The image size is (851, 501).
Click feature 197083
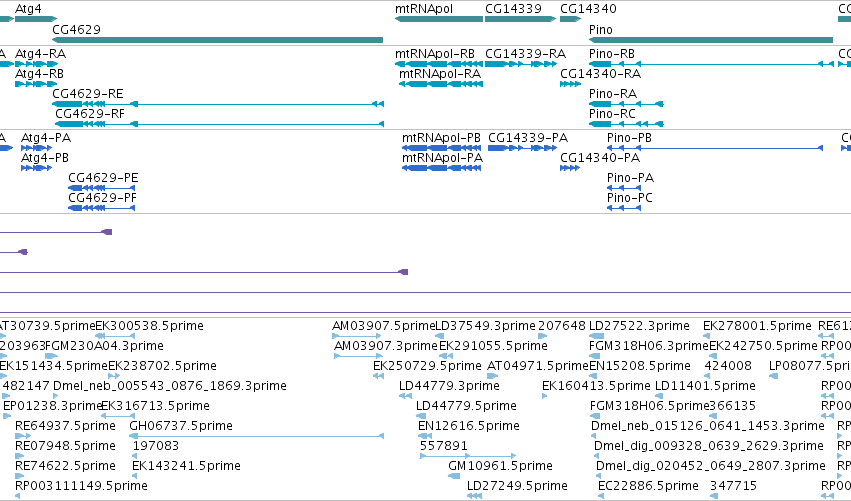[x=156, y=446]
